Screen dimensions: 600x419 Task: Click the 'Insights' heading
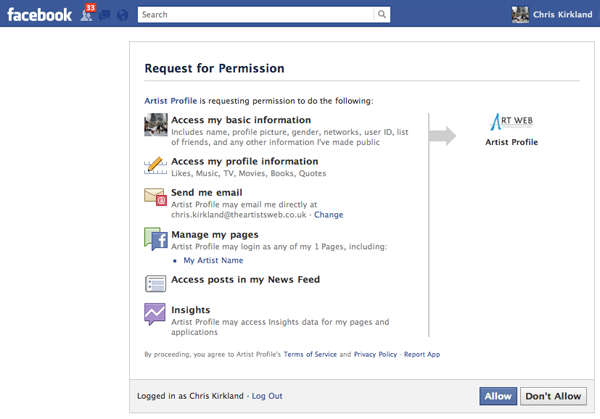click(x=191, y=310)
